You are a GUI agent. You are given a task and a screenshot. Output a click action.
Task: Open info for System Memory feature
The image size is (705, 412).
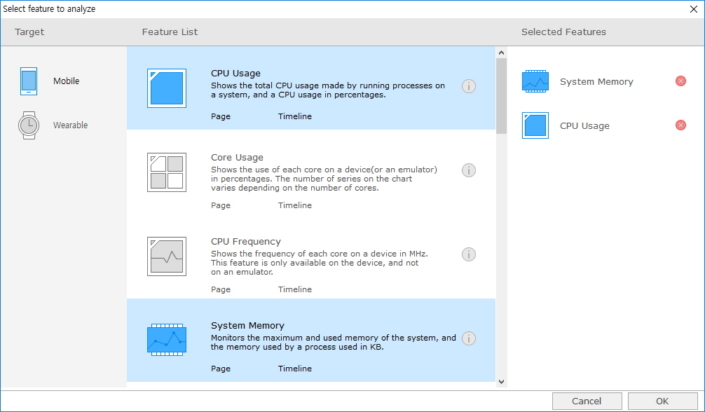[468, 339]
